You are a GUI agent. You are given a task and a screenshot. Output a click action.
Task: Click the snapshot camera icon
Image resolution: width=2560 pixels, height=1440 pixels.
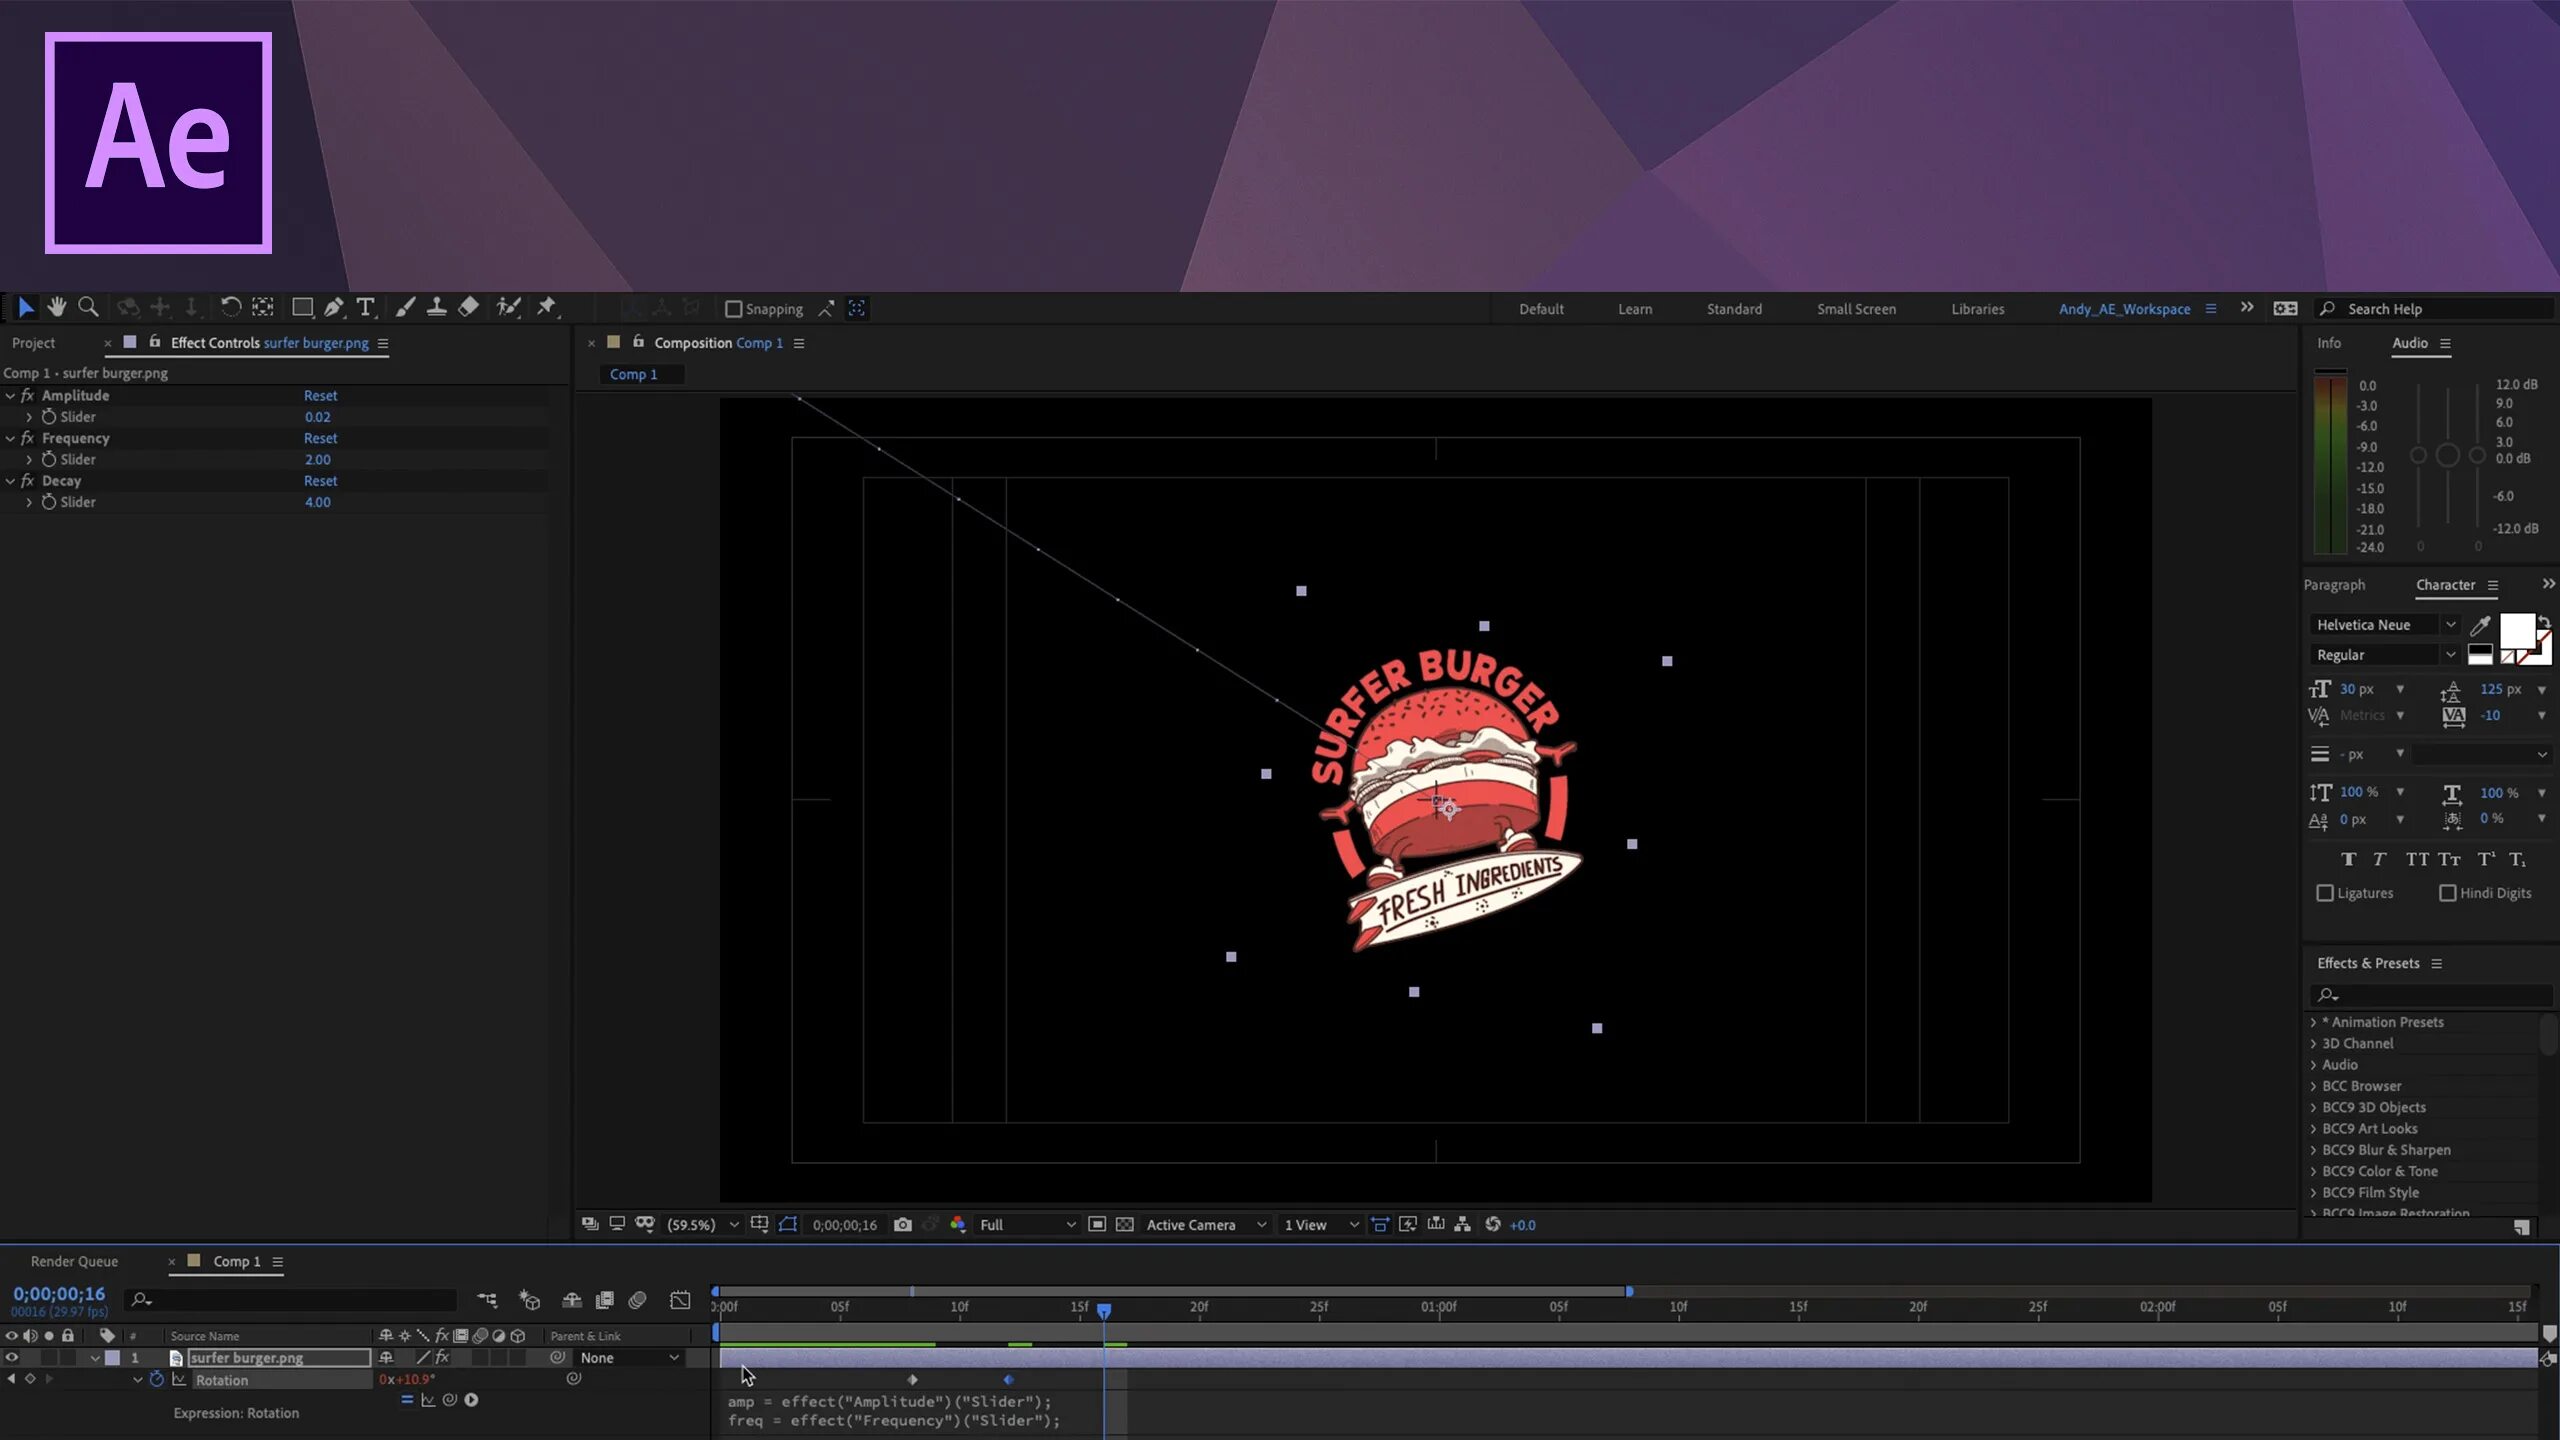902,1224
